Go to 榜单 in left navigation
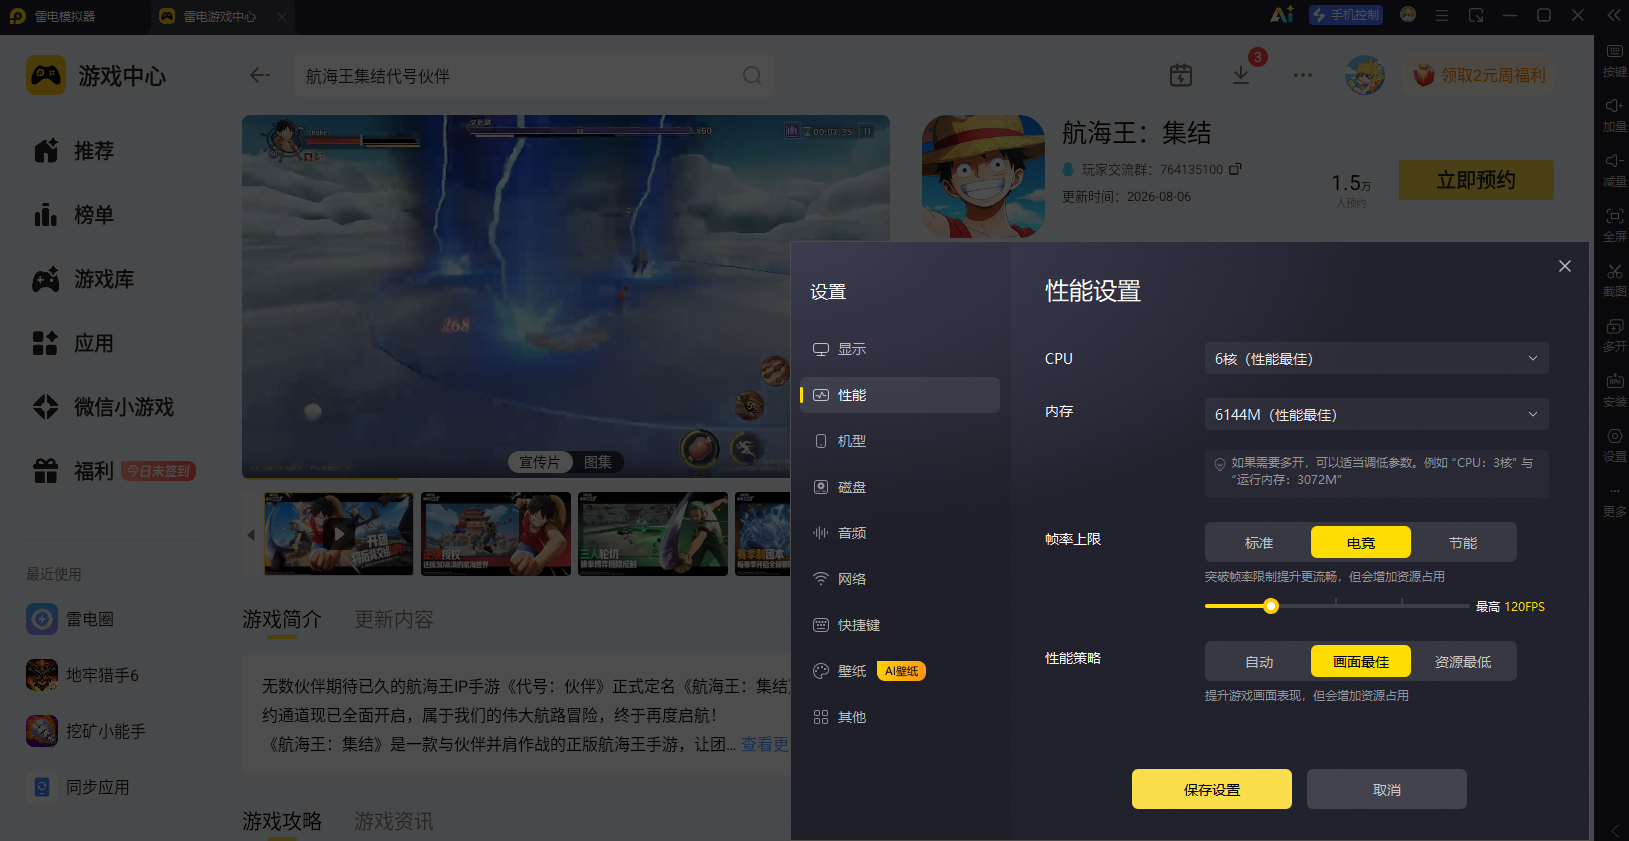1629x841 pixels. pos(74,215)
